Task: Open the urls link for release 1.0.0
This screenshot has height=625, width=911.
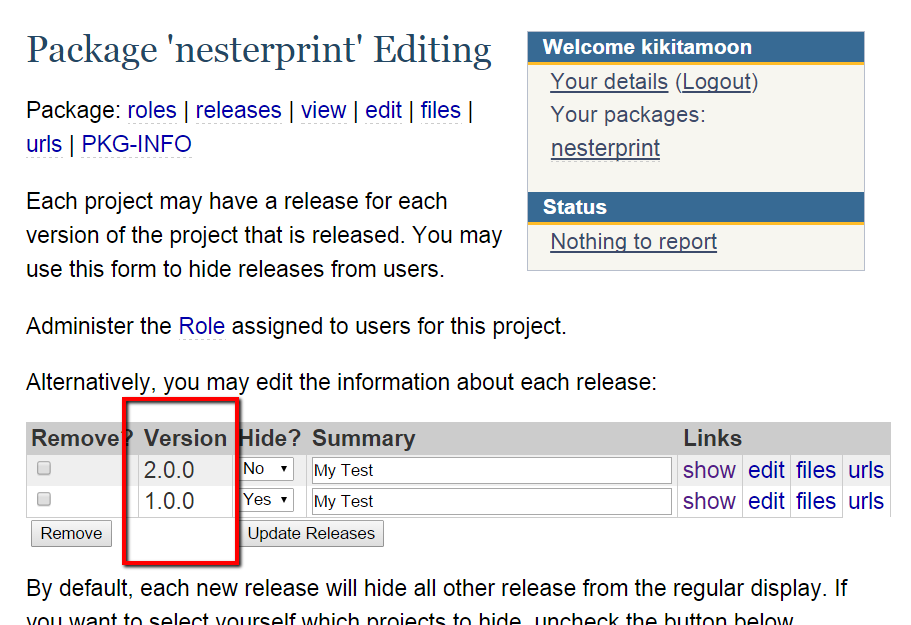Action: point(866,501)
